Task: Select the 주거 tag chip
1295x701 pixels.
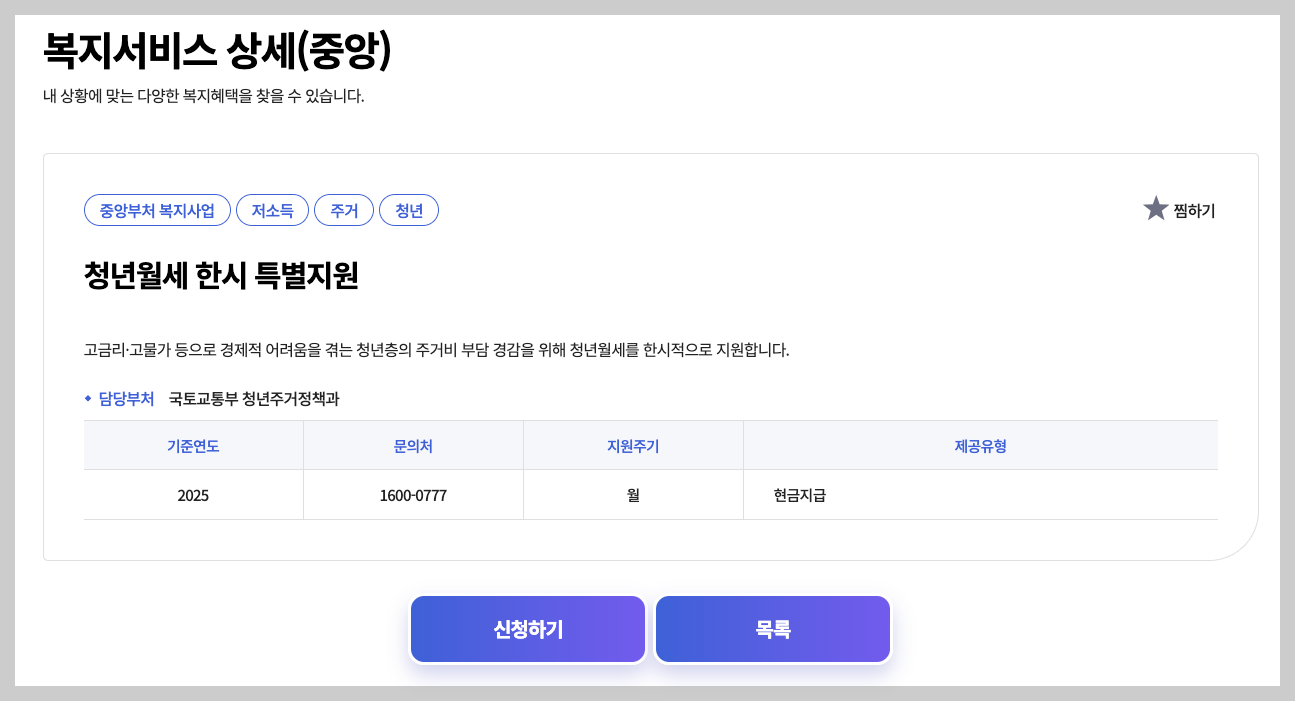Action: click(x=344, y=210)
